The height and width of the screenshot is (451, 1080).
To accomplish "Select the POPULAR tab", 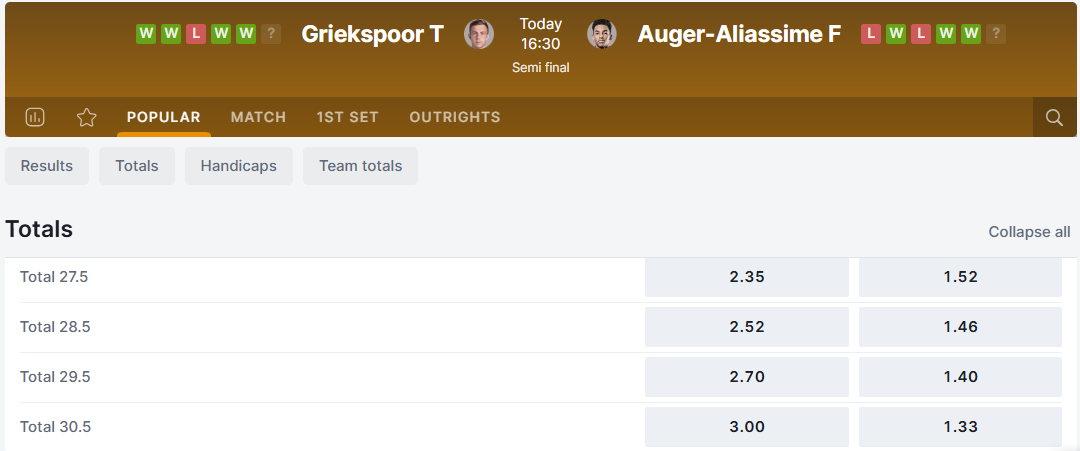I will [x=164, y=117].
